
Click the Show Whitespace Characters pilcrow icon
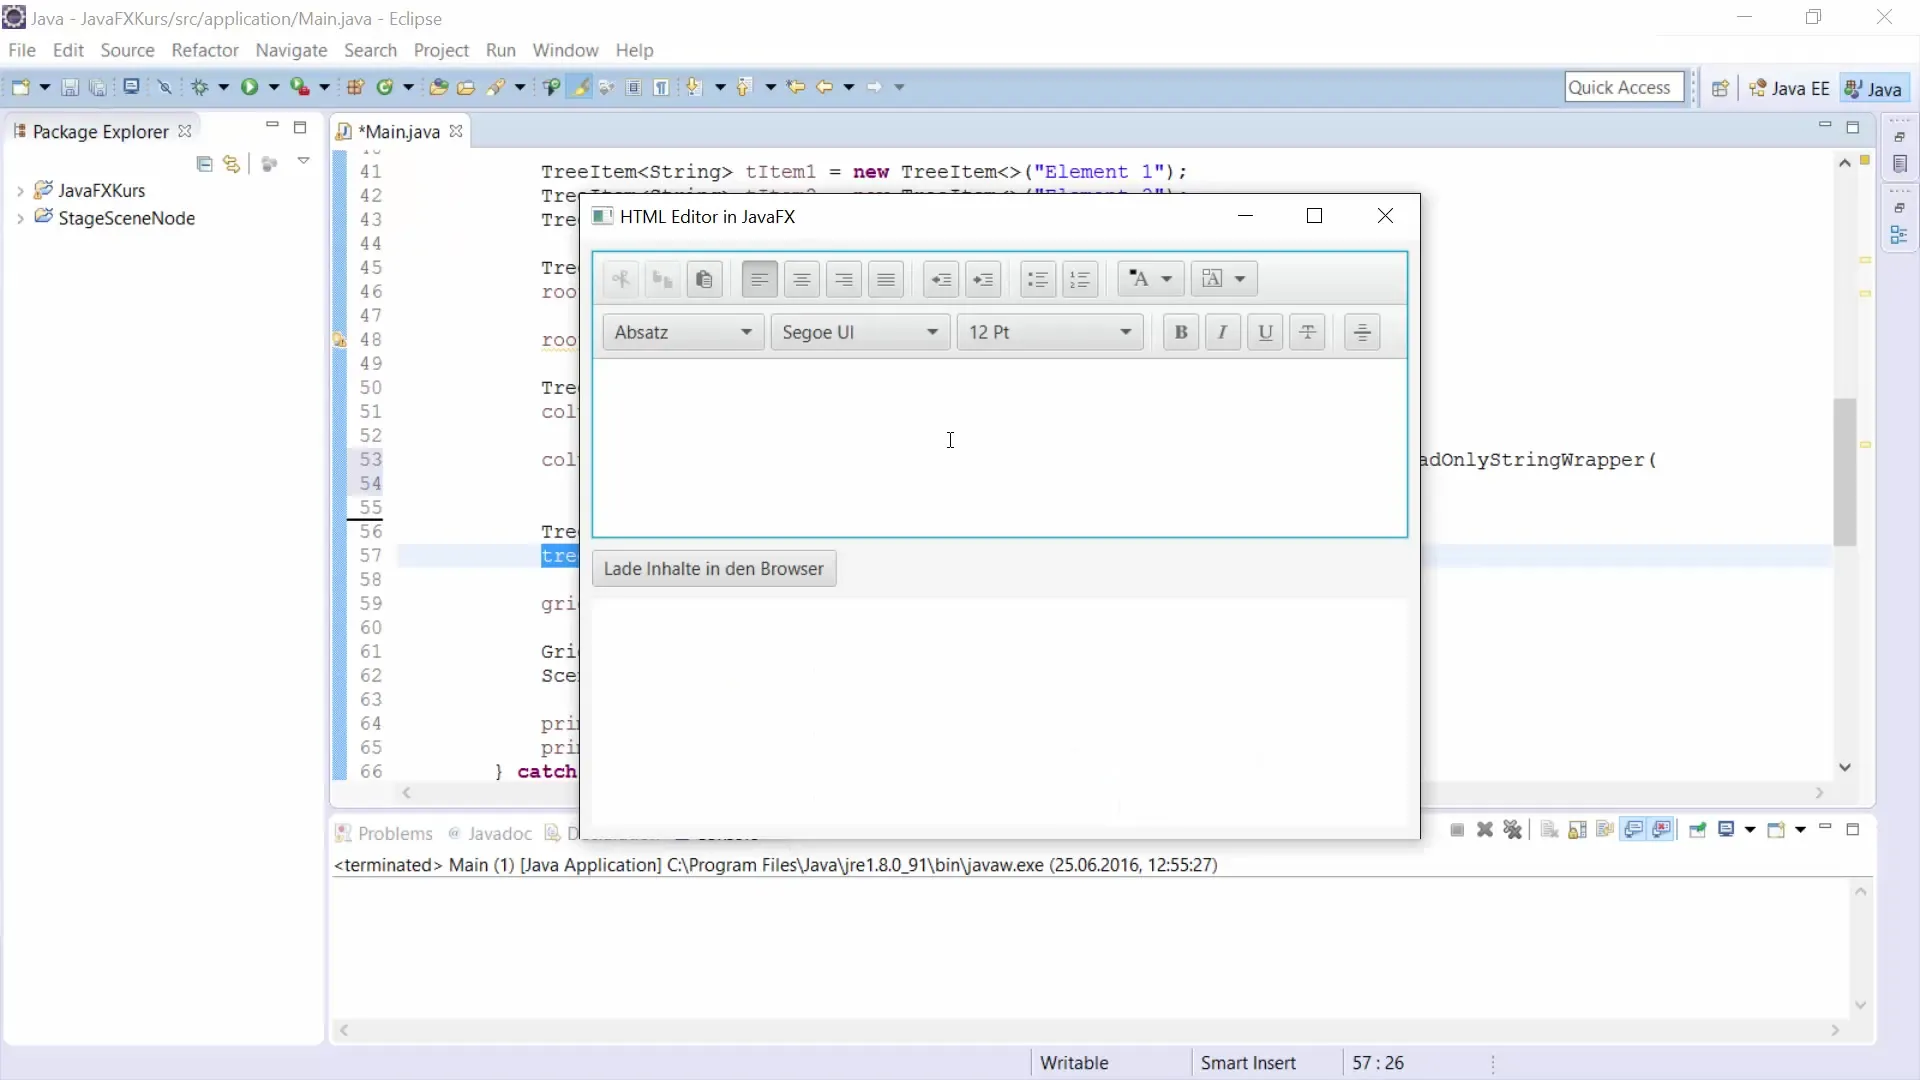661,87
